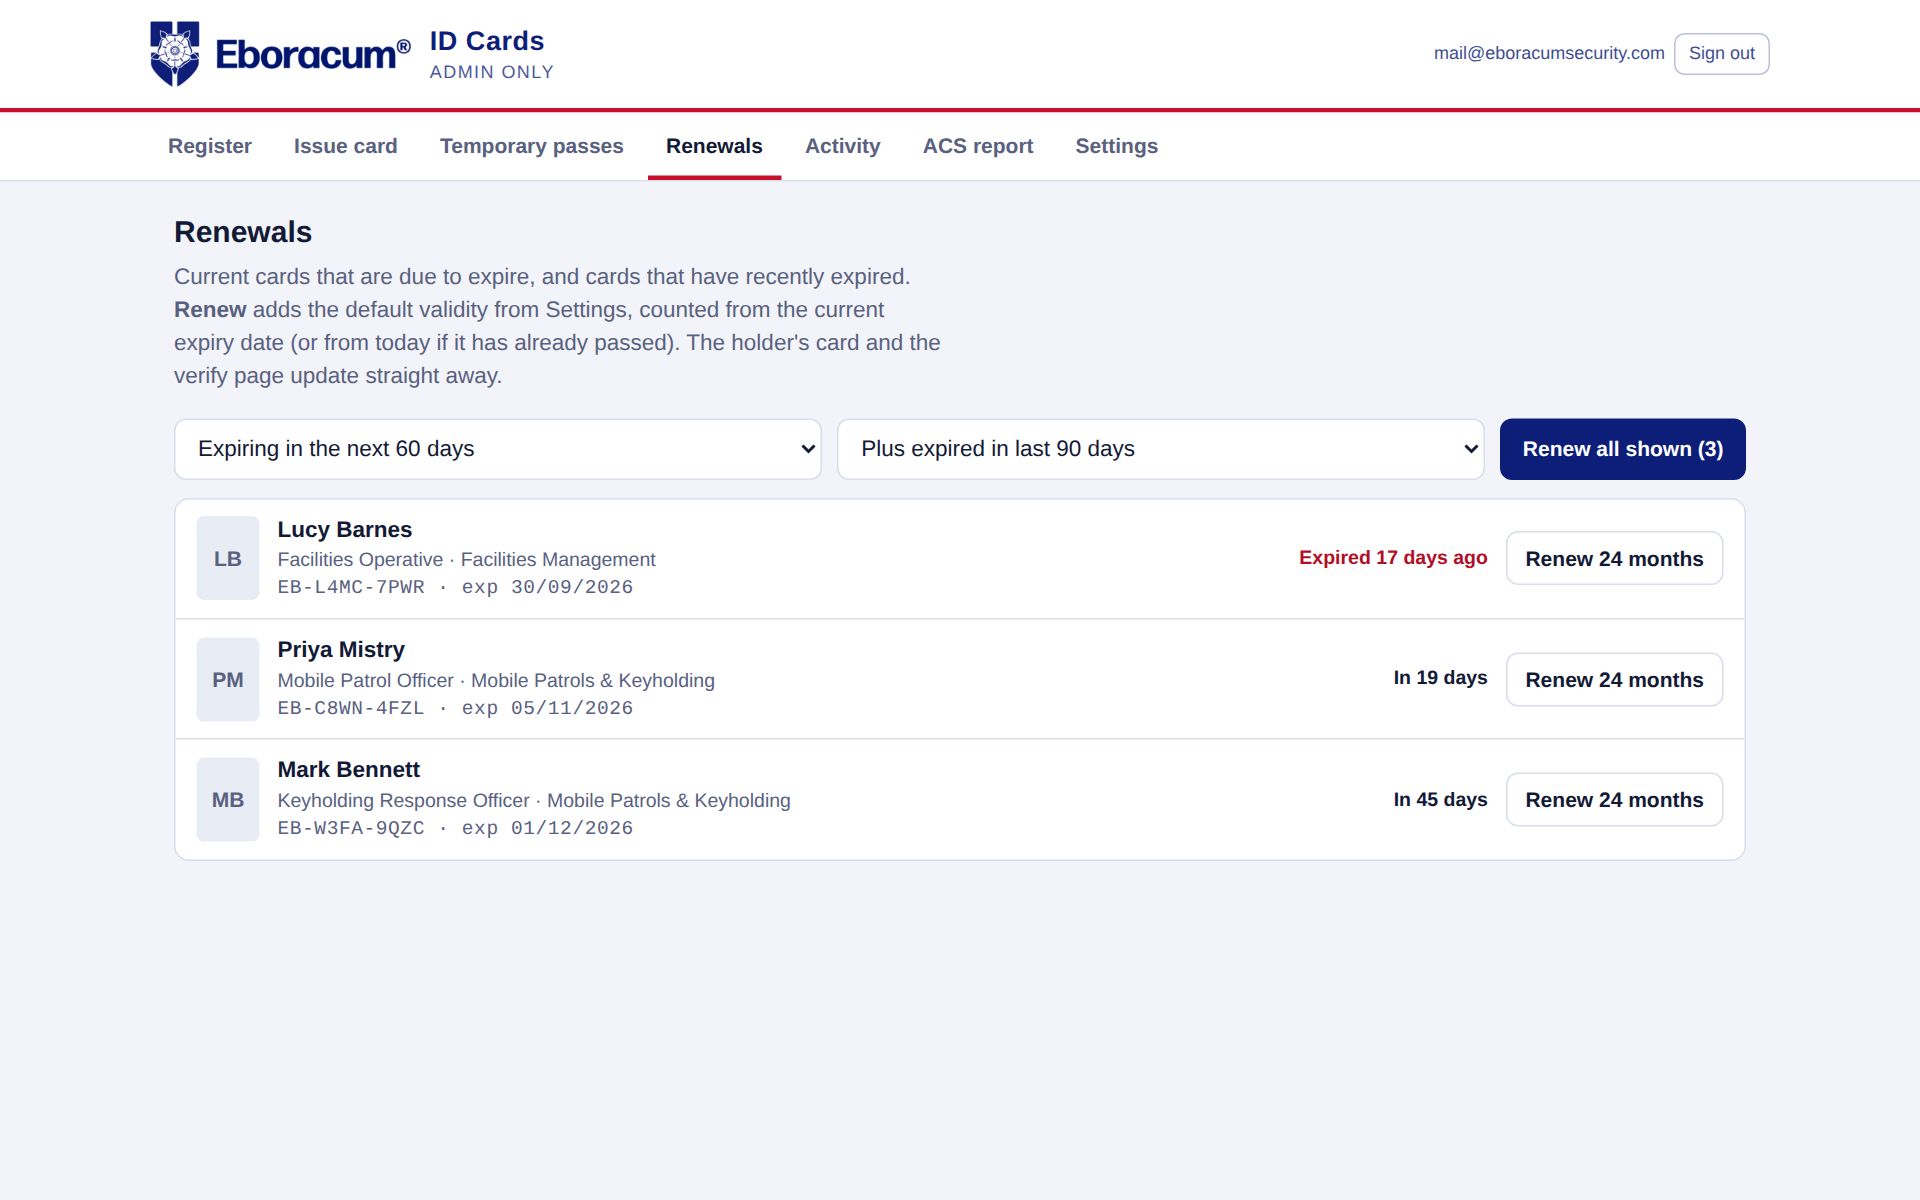This screenshot has width=1920, height=1200.
Task: Expand the 'Expiring in the next 60 days' dropdown
Action: pos(498,449)
